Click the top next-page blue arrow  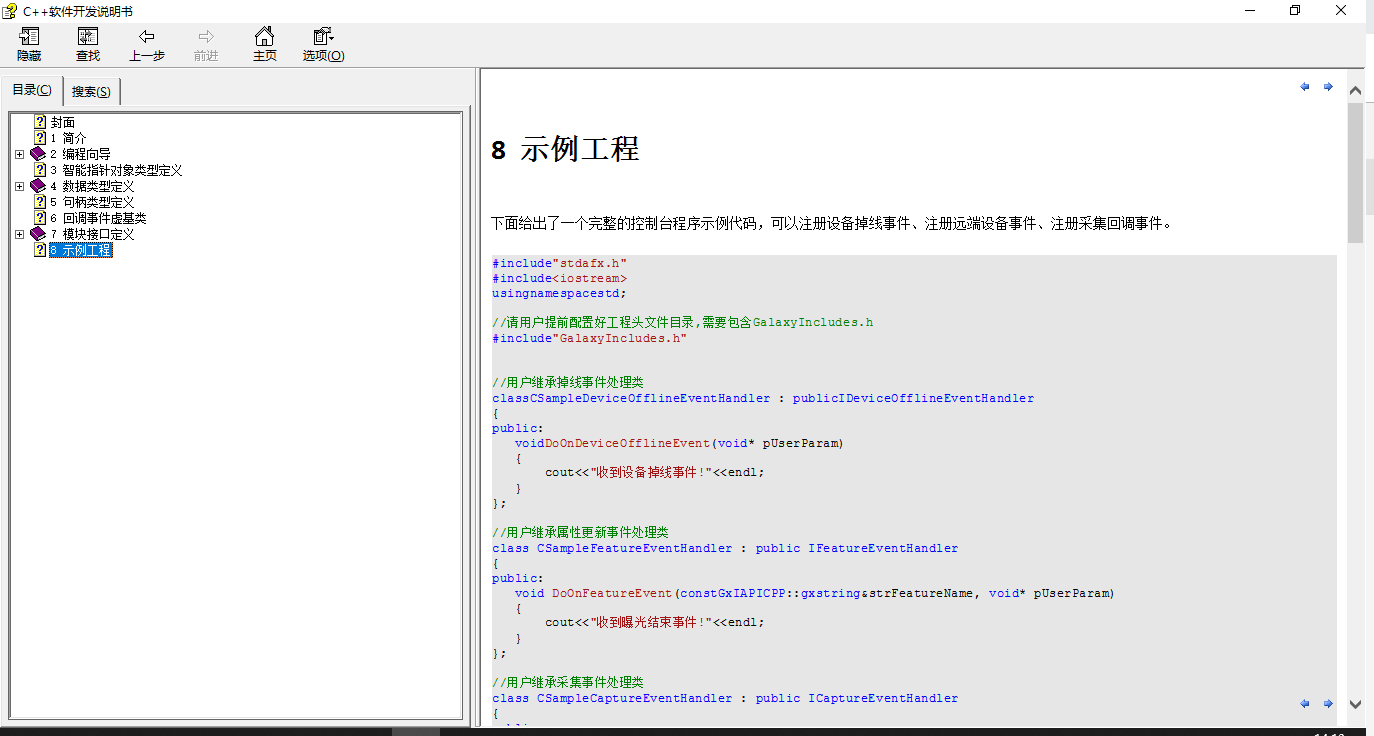click(1328, 87)
